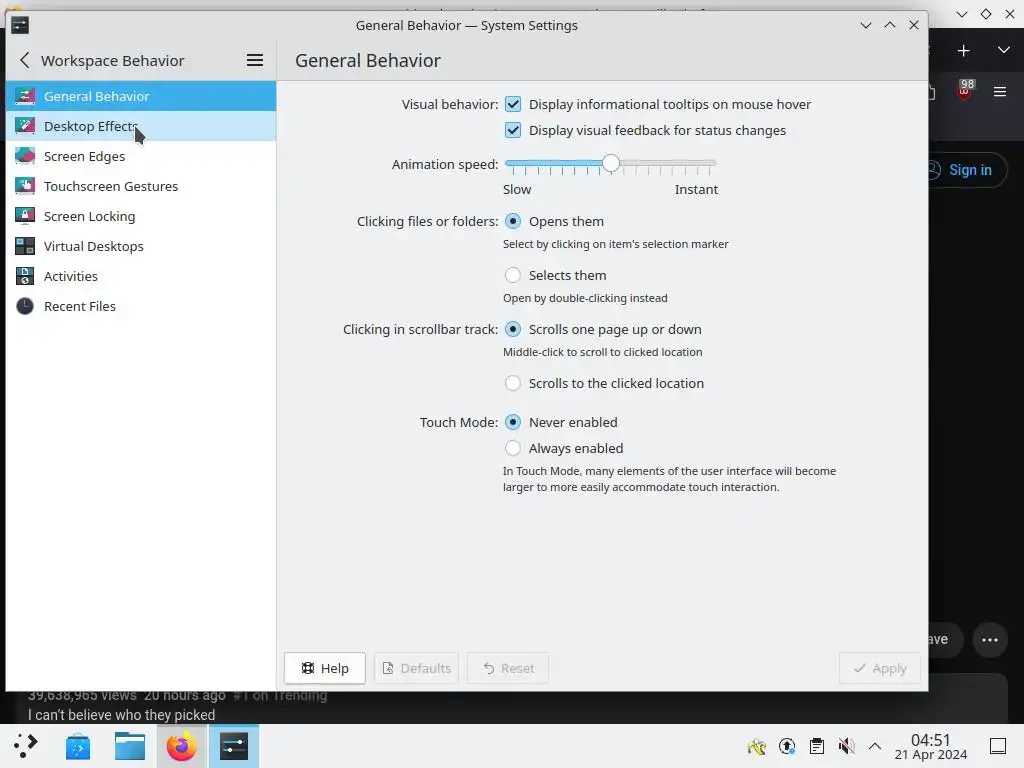Open the Virtual Desktops page
This screenshot has height=768, width=1024.
[141, 246]
